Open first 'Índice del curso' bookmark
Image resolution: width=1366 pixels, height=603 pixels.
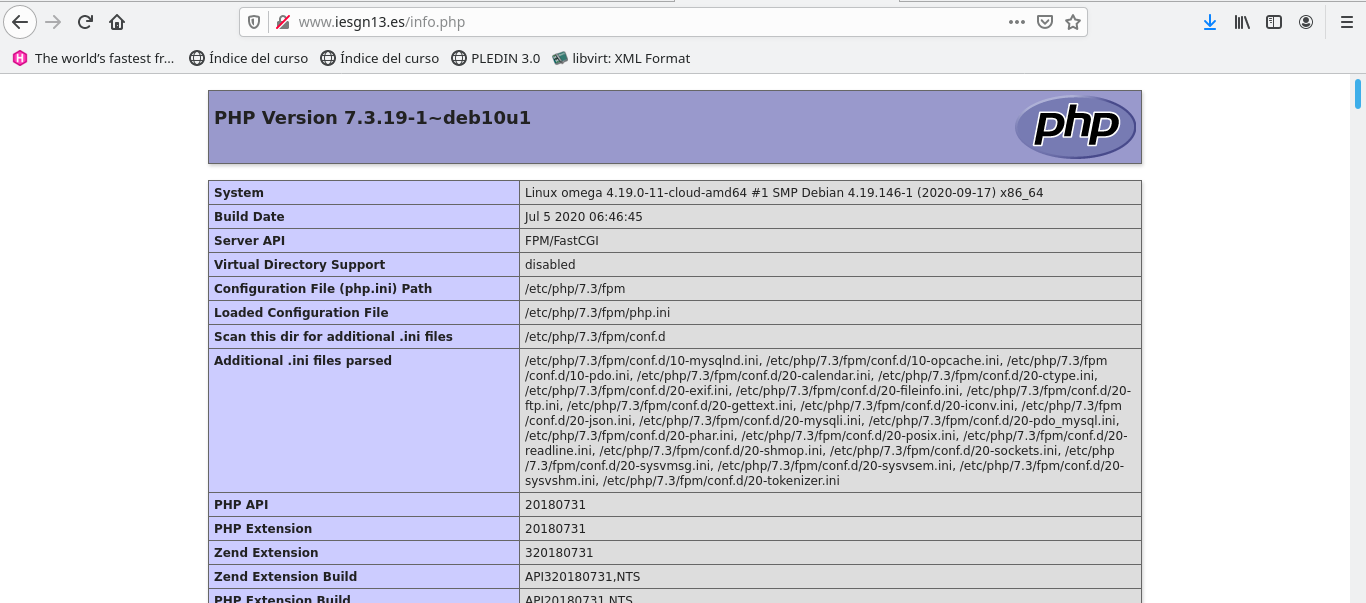click(249, 58)
